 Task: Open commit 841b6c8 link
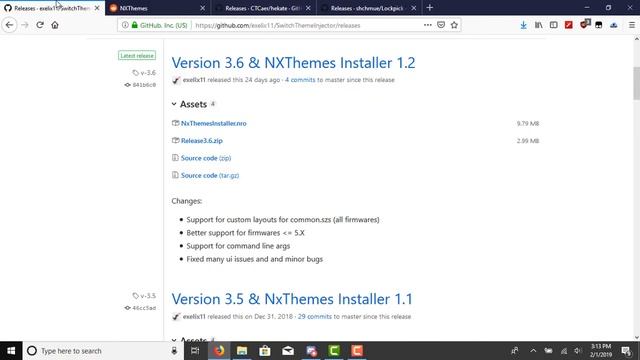coord(140,85)
